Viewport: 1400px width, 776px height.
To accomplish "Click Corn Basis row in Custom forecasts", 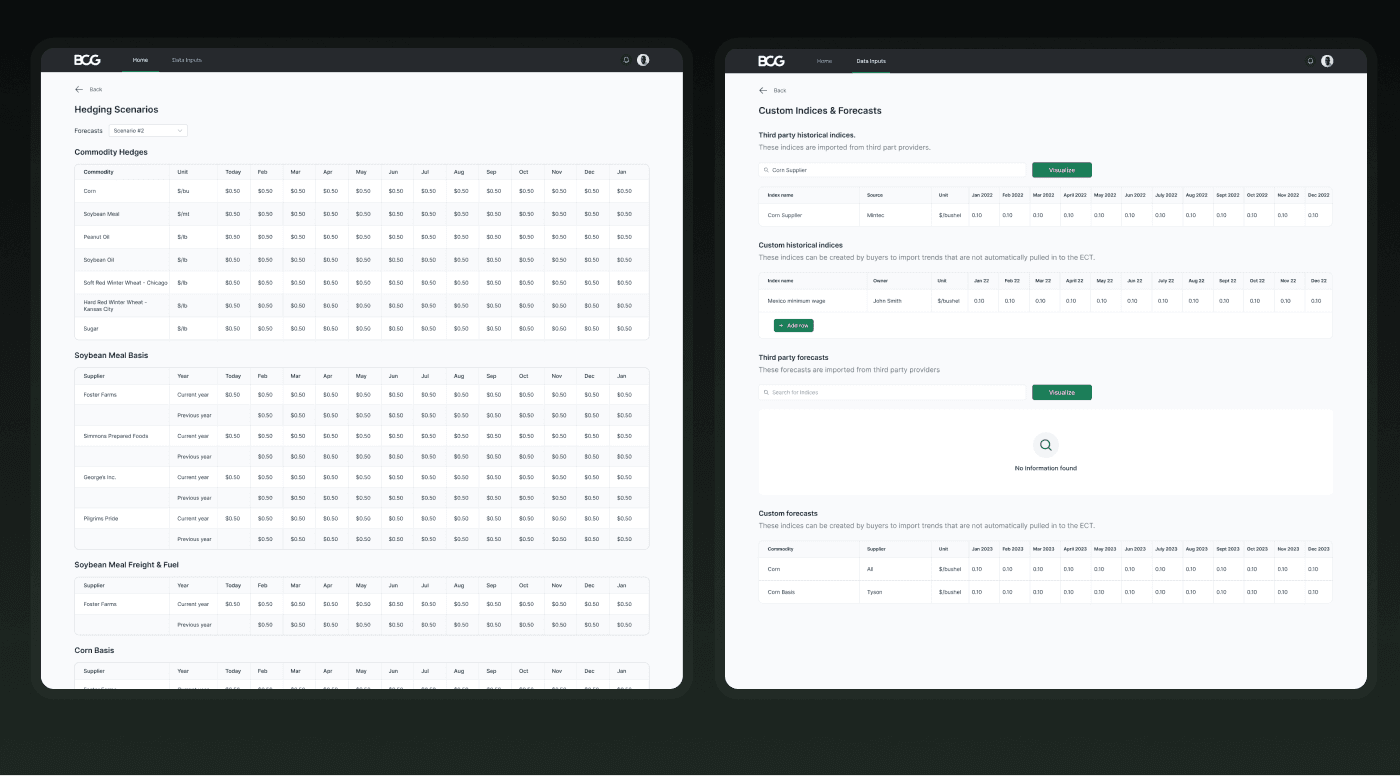I will pos(1045,592).
